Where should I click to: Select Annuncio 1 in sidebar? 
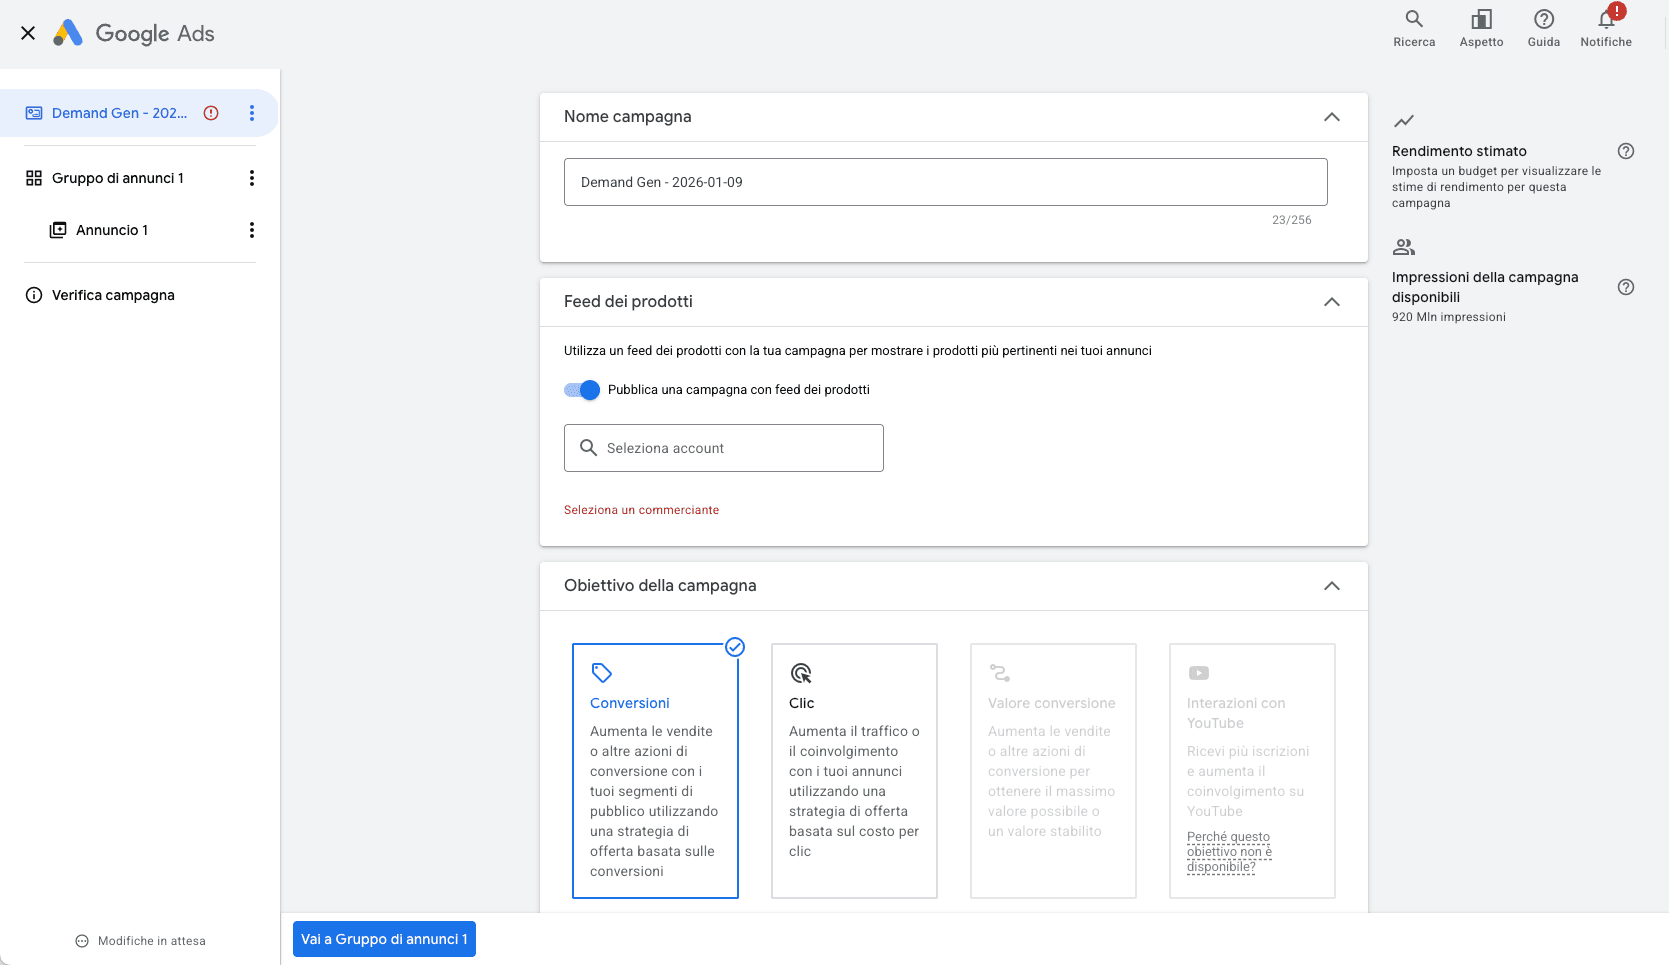(112, 230)
